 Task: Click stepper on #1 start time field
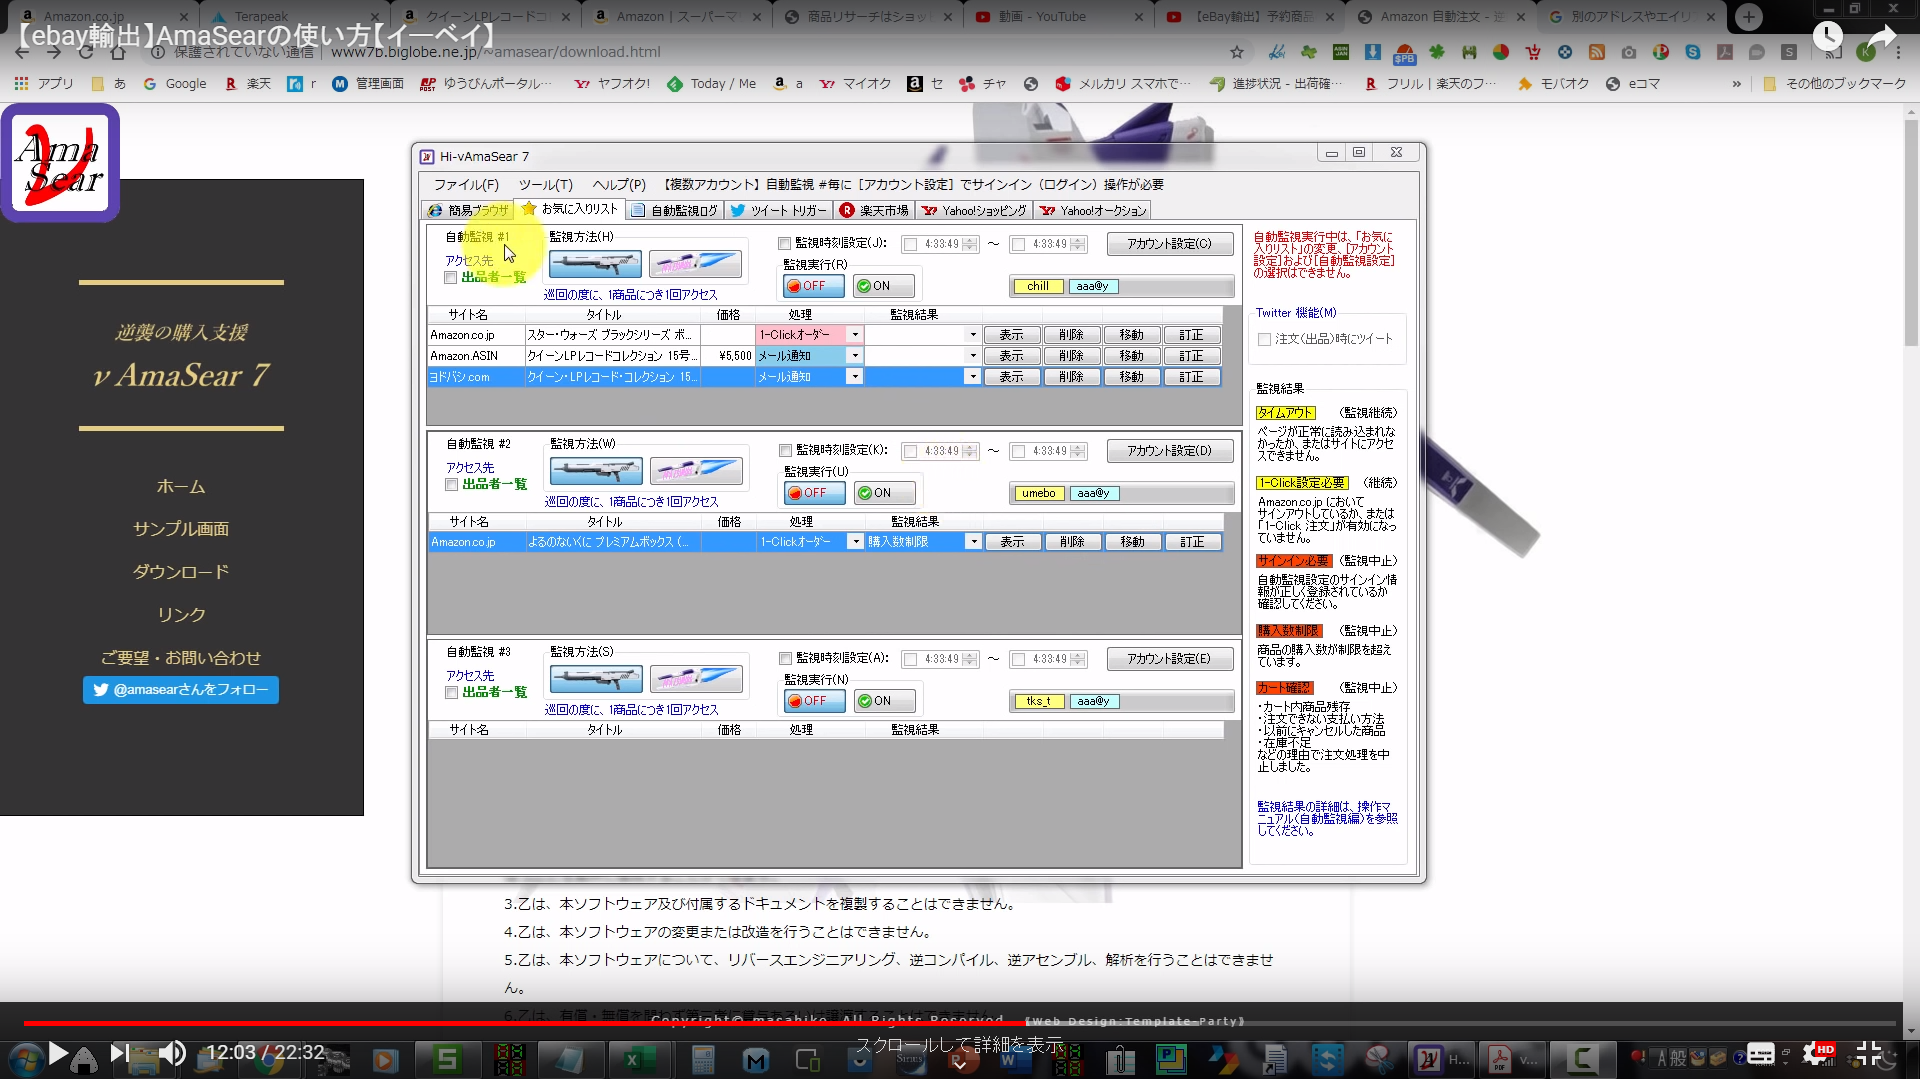970,244
